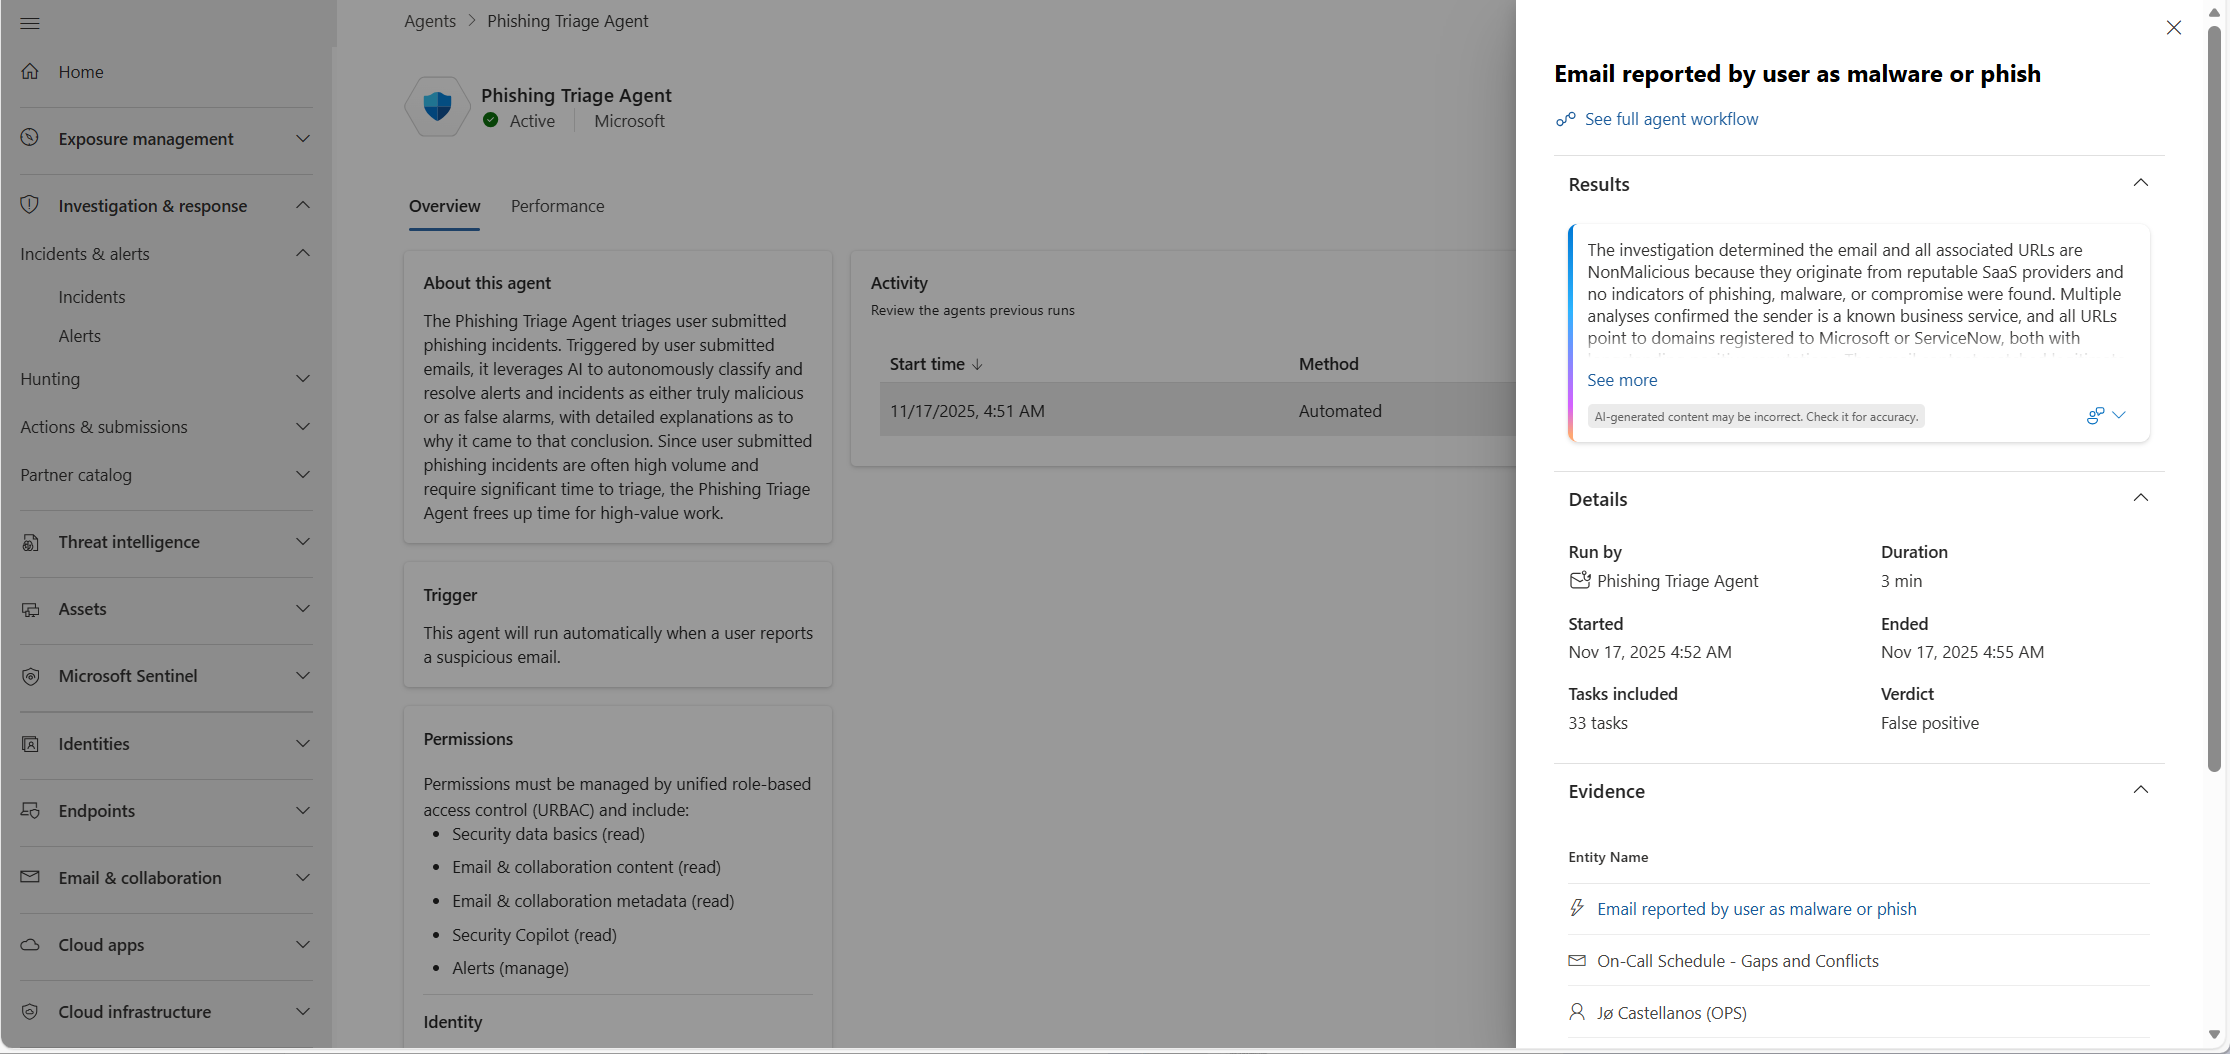Expand the Hunting submenu
This screenshot has height=1054, width=2230.
click(x=303, y=378)
